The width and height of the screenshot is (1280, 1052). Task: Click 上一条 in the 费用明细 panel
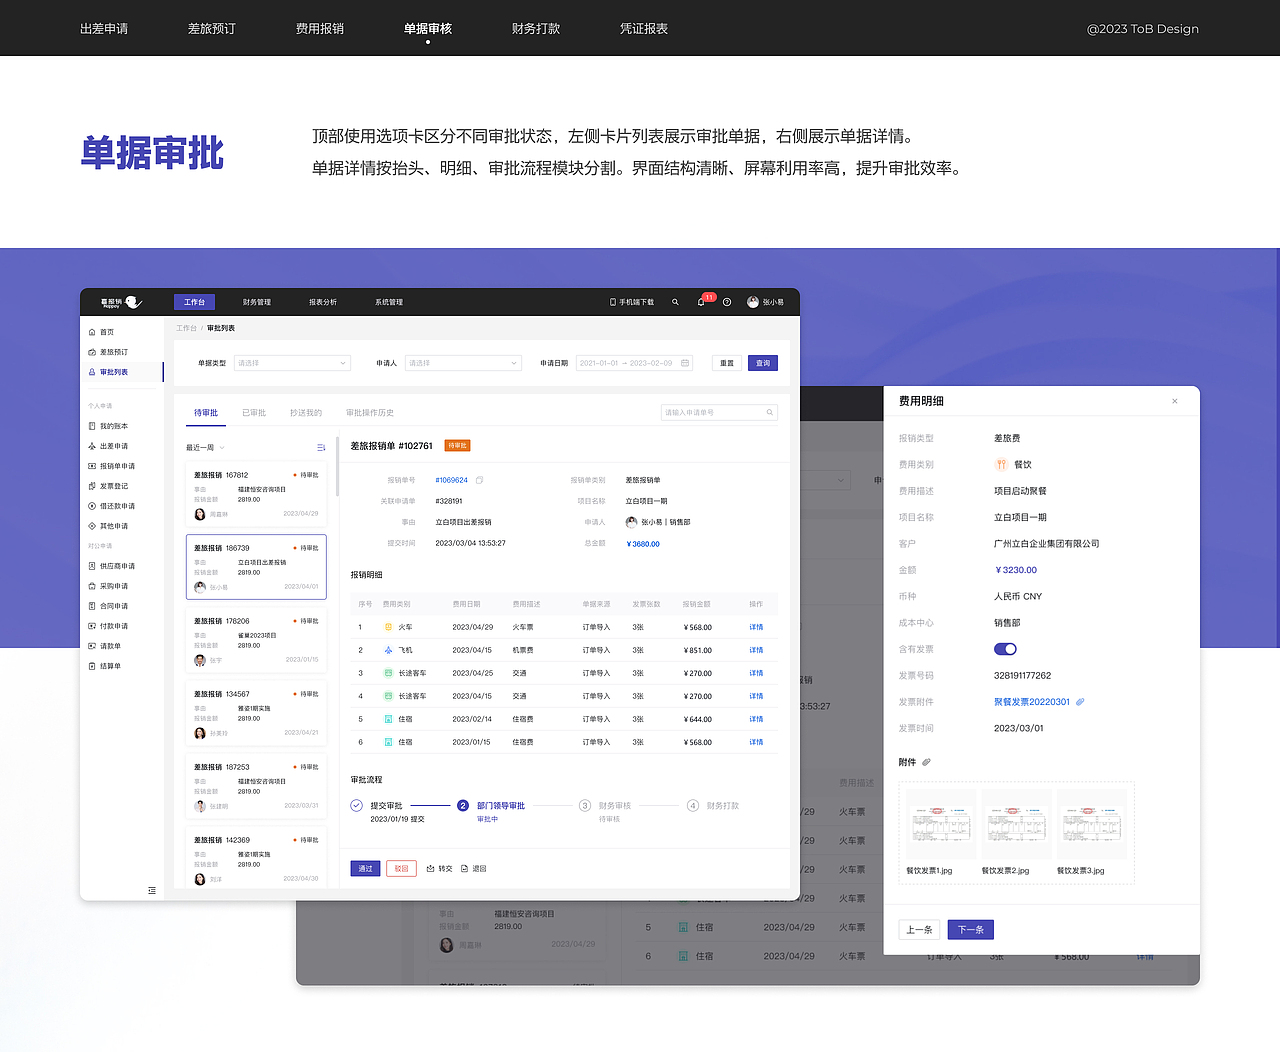919,930
